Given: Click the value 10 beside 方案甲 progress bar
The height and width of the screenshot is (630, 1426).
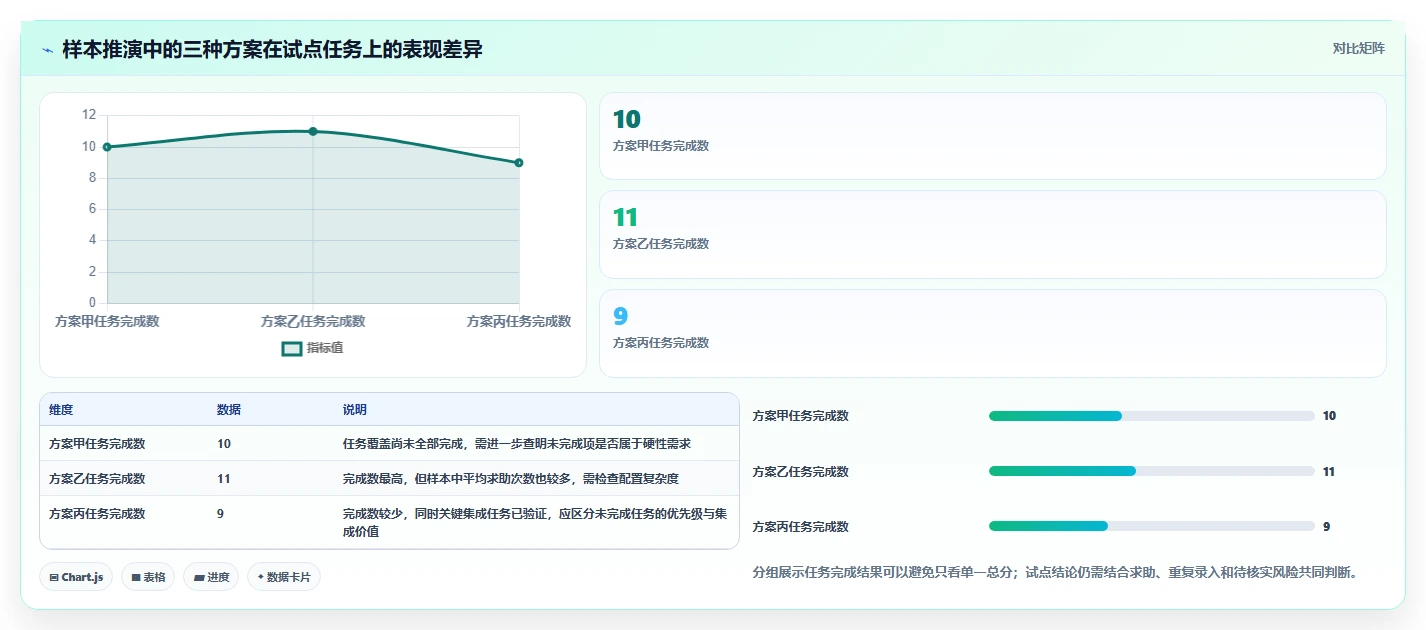Looking at the screenshot, I should point(1329,416).
